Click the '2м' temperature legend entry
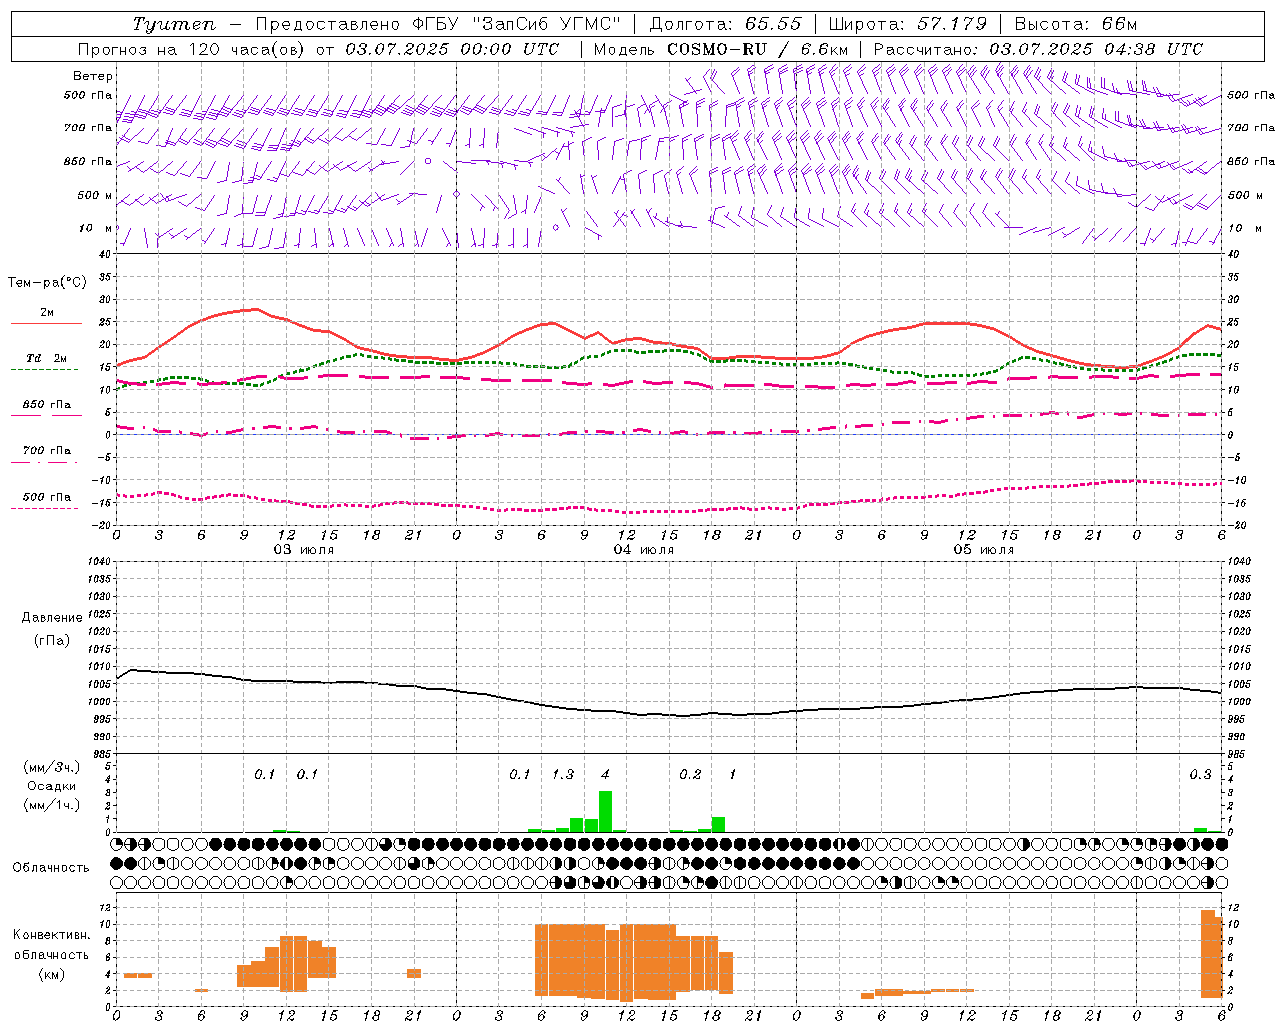This screenshot has height=1024, width=1280. (47, 313)
